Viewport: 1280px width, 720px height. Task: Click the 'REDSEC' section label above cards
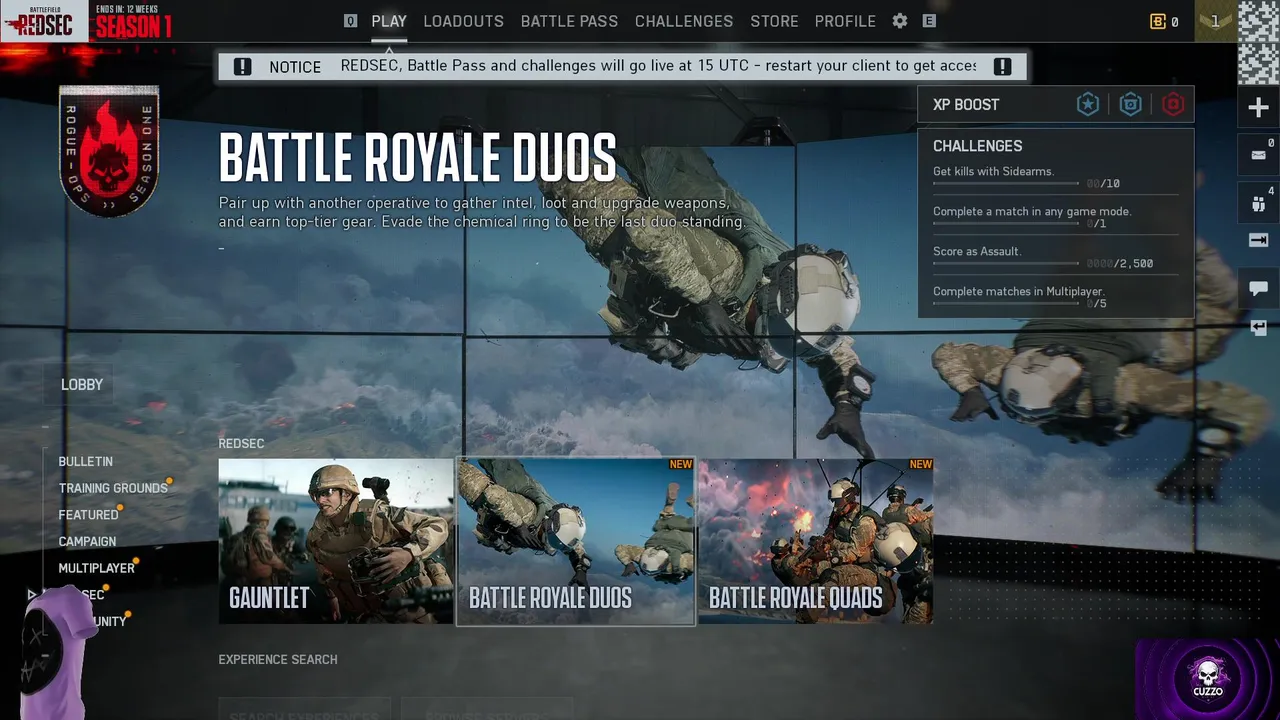tap(241, 444)
